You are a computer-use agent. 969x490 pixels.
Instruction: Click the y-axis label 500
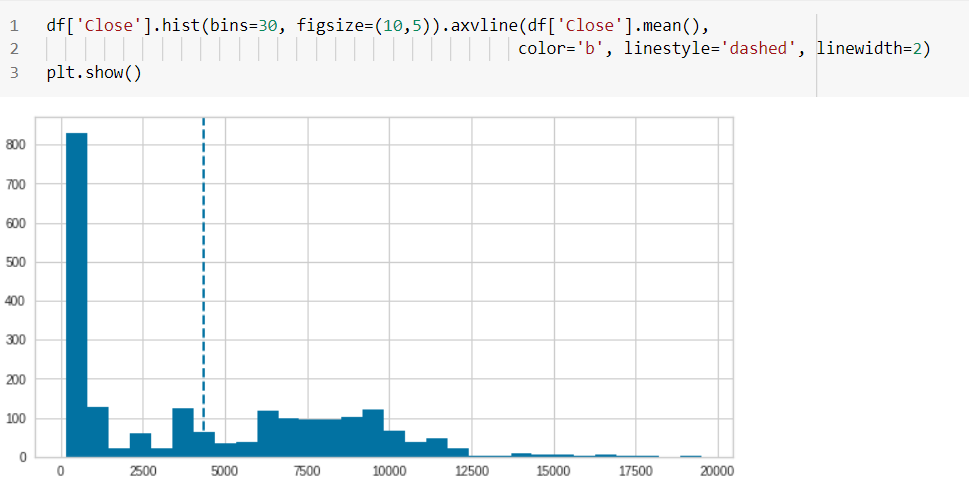(15, 262)
